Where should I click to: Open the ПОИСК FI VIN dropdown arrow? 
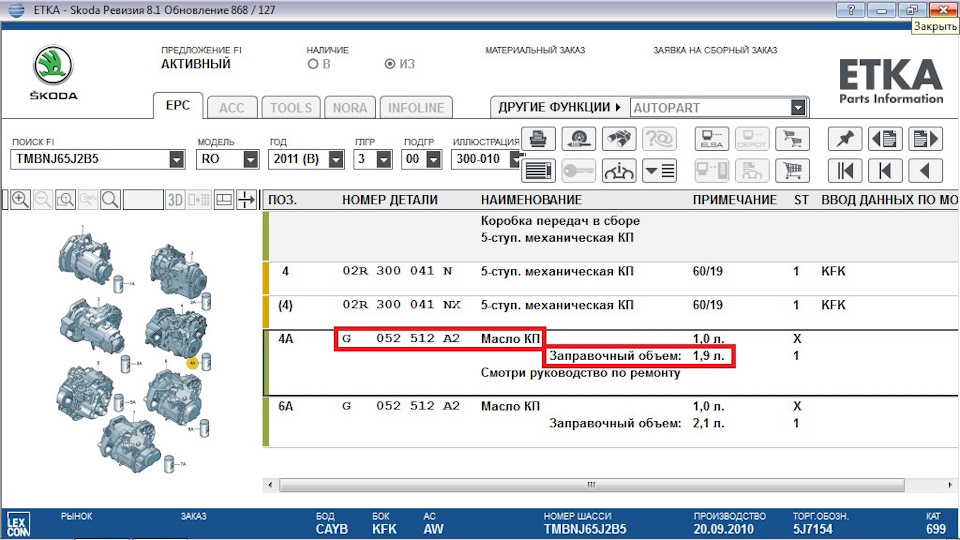[x=176, y=159]
